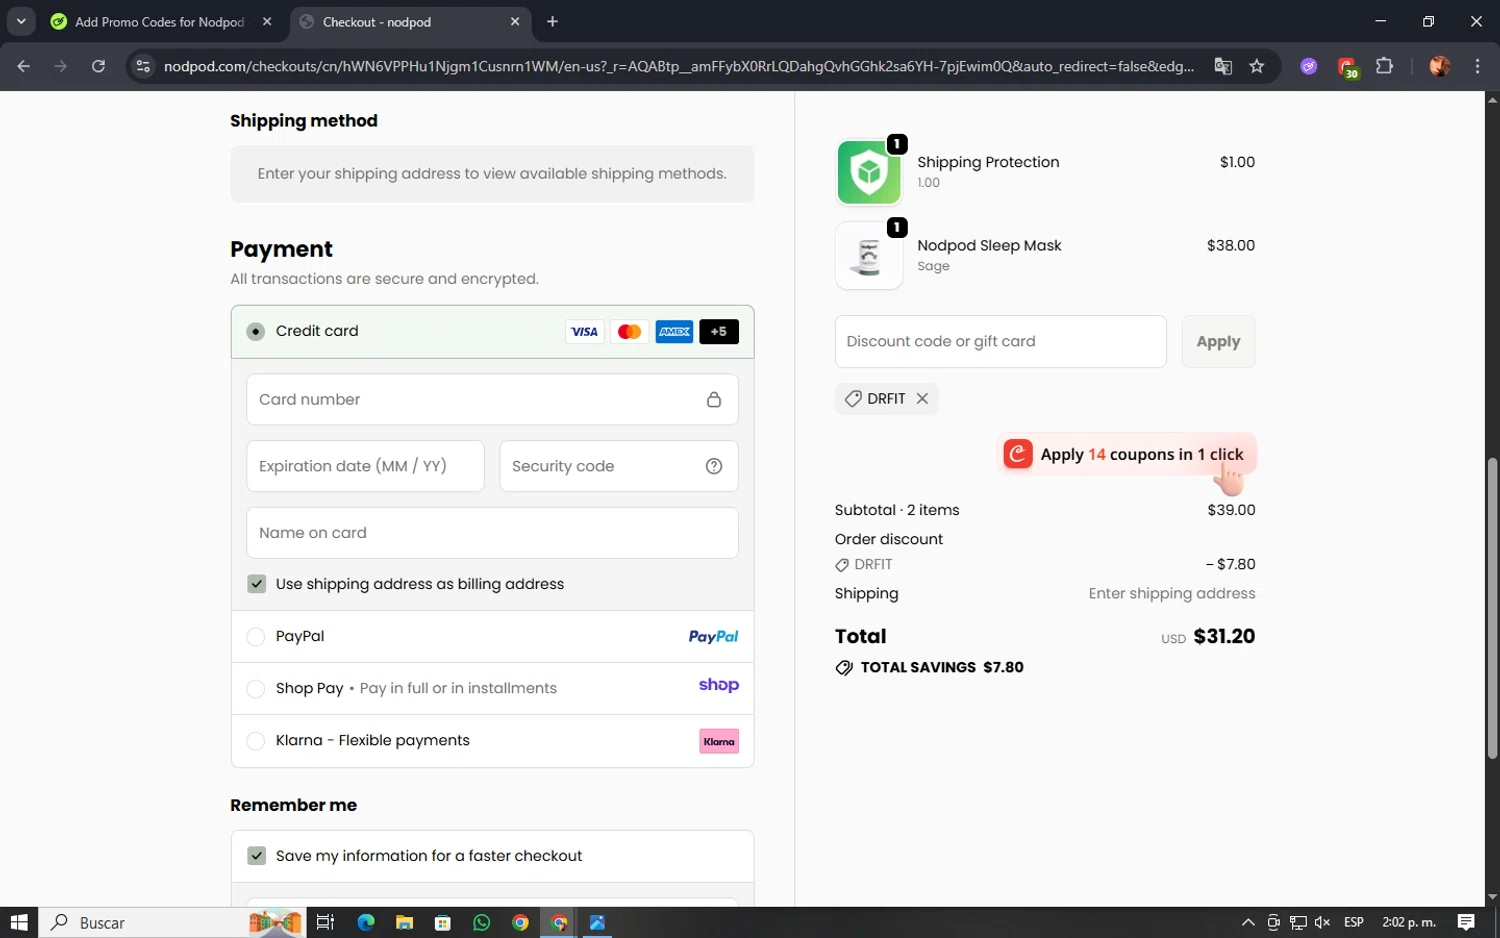The height and width of the screenshot is (938, 1500).
Task: Click the total amount $31.20
Action: (x=1224, y=636)
